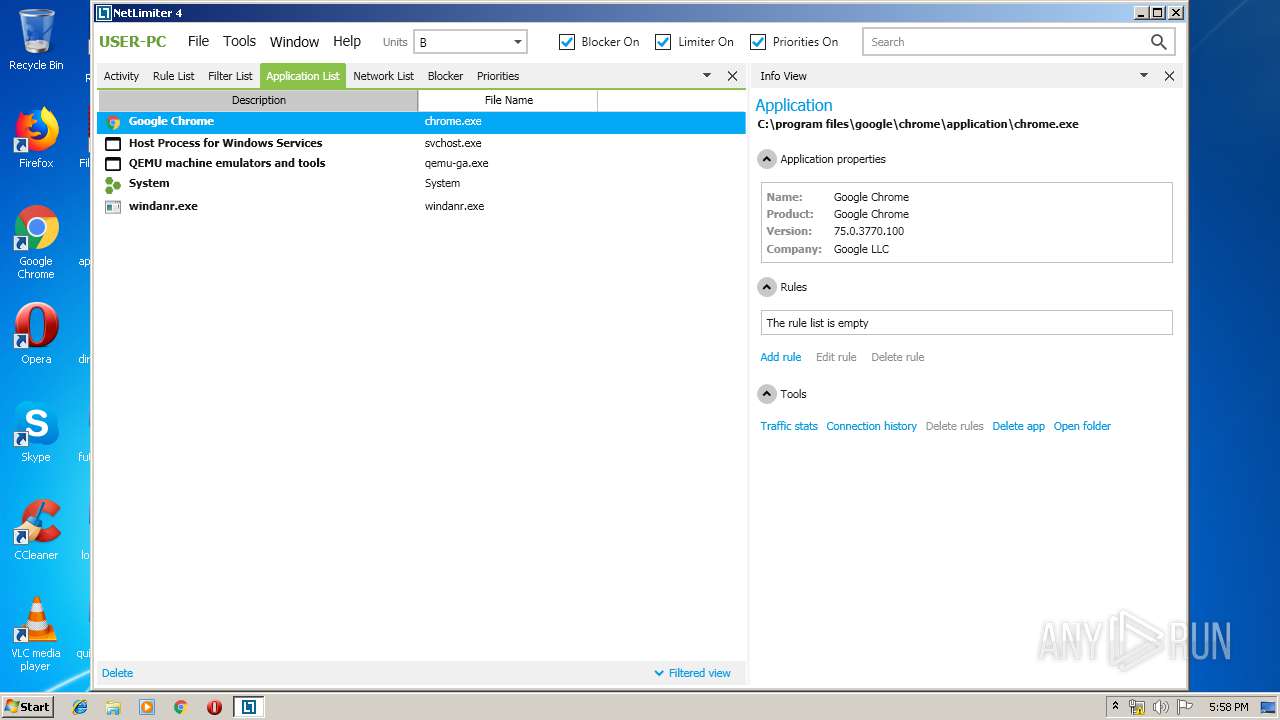Open the tab panel options dropdown arrow
Screen dimensions: 1280x720
(x=707, y=76)
